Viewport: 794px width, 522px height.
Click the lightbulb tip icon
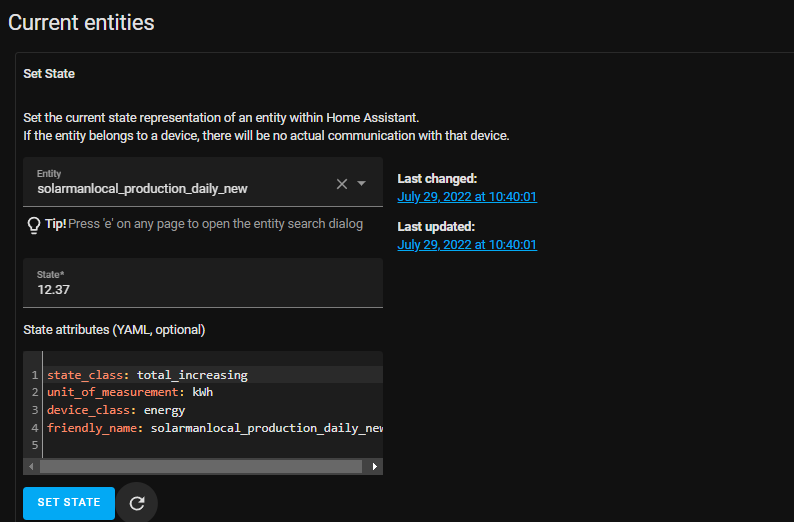point(34,224)
